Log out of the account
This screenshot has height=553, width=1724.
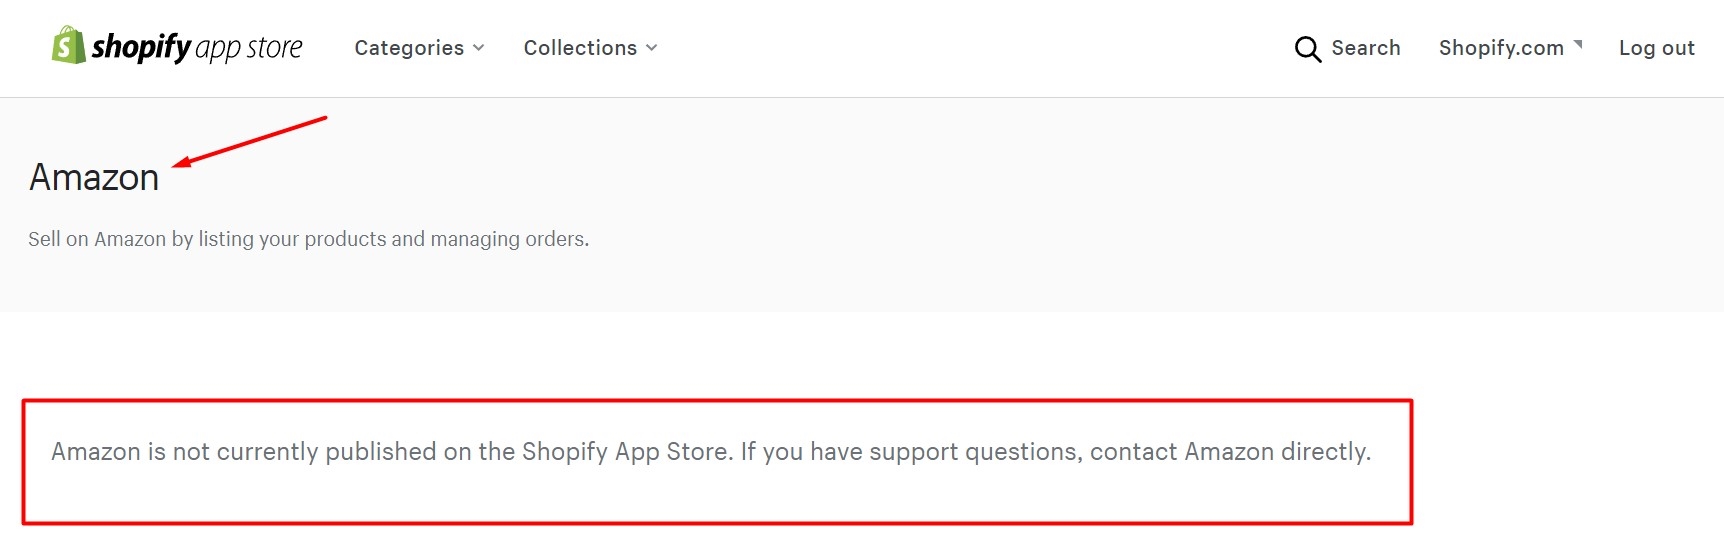1656,48
